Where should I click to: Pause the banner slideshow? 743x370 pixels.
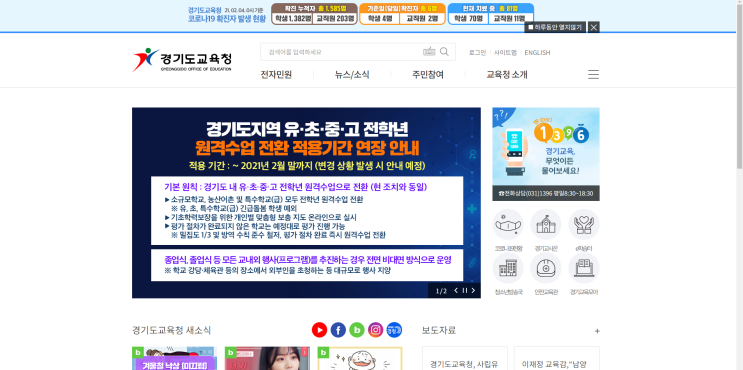464,290
